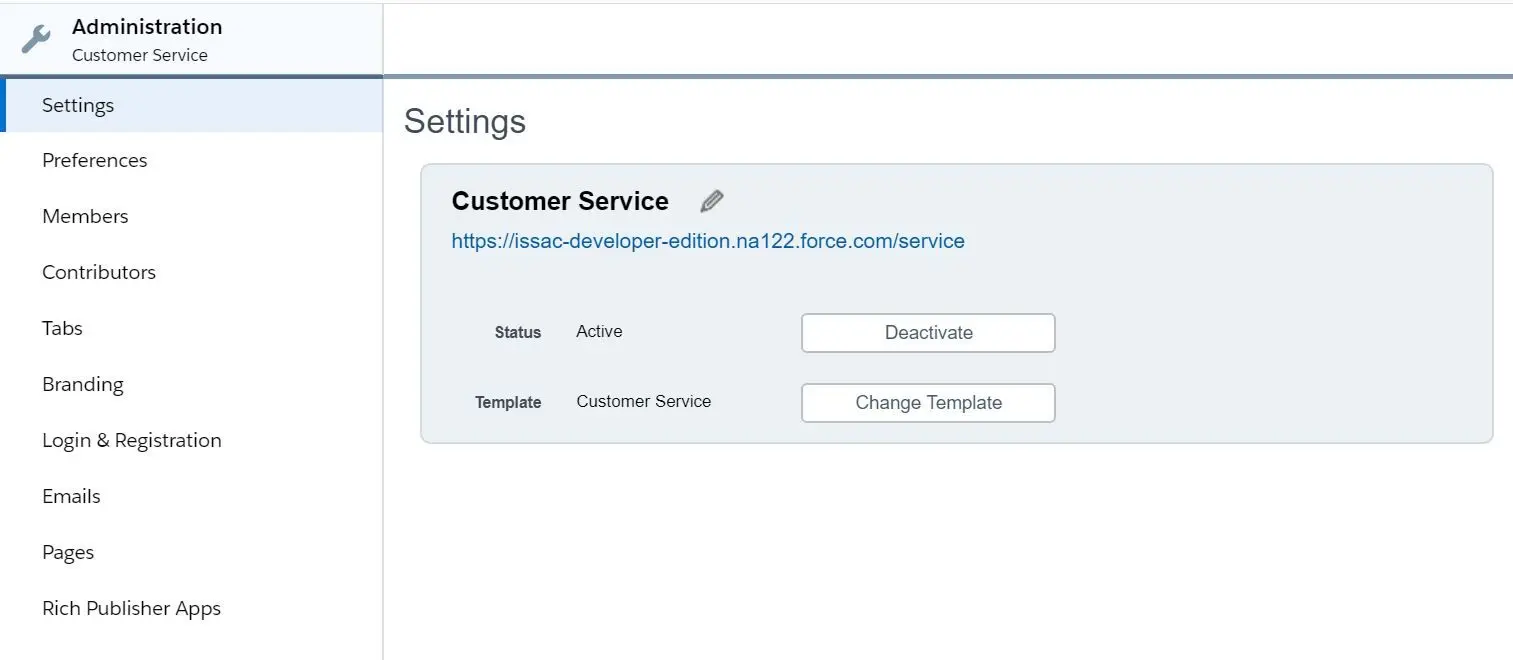The image size is (1513, 660).
Task: Deactivate the Customer Service community
Action: pyautogui.click(x=928, y=333)
